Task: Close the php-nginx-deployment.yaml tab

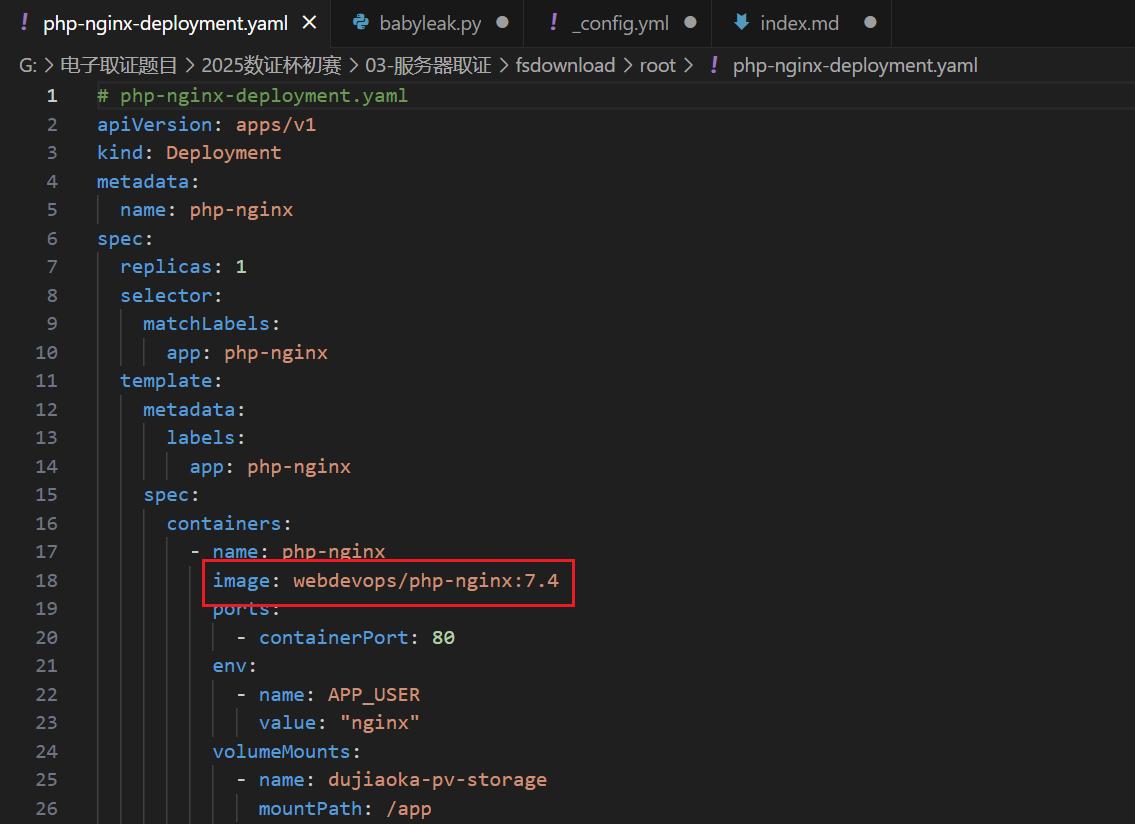Action: click(310, 22)
